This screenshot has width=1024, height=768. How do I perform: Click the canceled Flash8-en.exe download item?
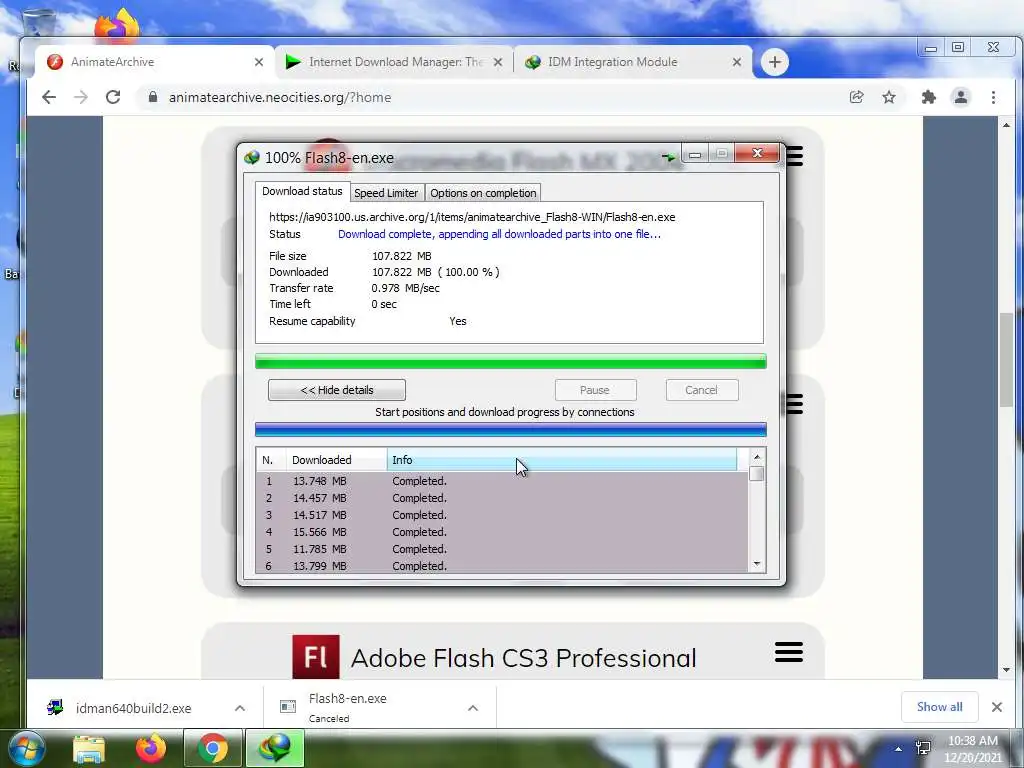[346, 707]
